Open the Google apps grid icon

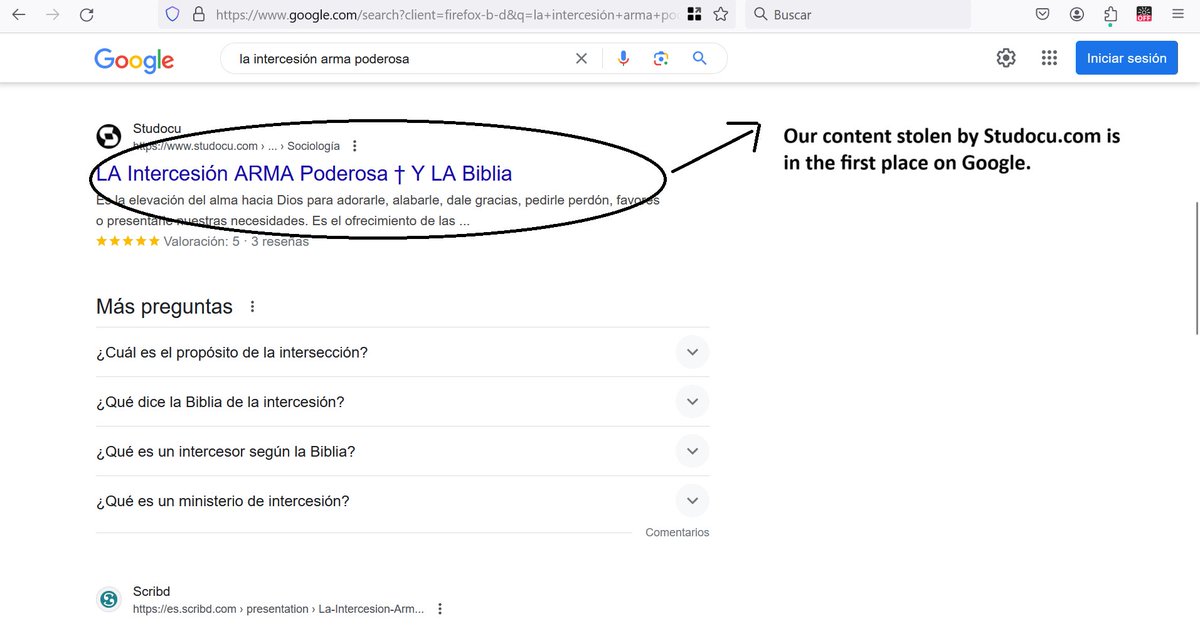coord(1049,58)
